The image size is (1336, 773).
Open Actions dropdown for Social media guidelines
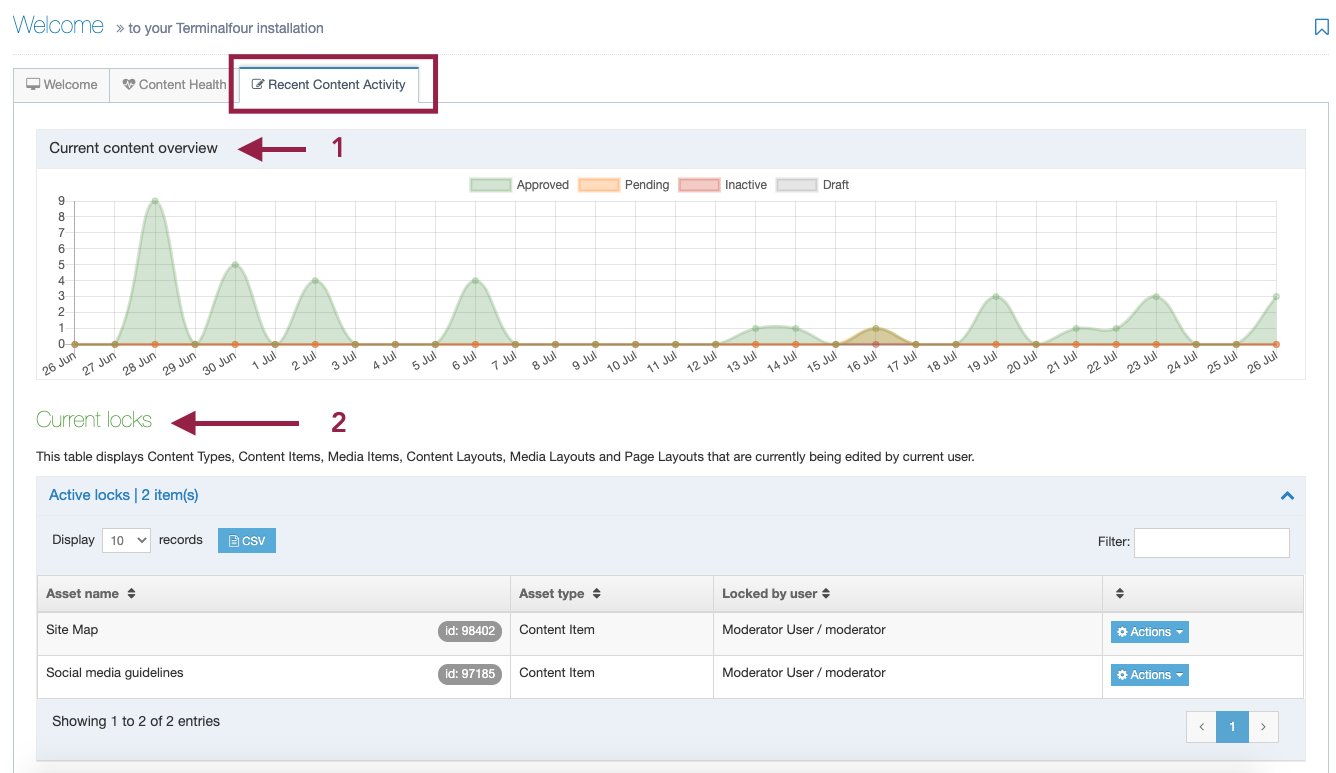[x=1150, y=675]
